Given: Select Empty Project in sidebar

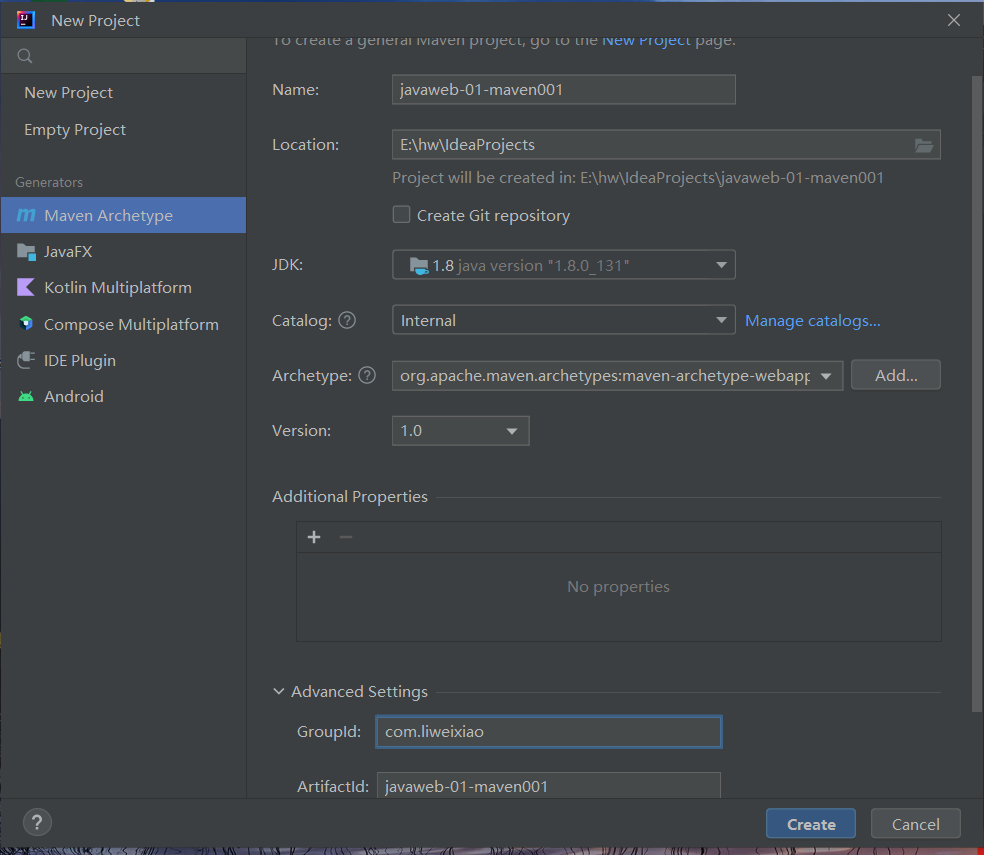Looking at the screenshot, I should [x=123, y=129].
